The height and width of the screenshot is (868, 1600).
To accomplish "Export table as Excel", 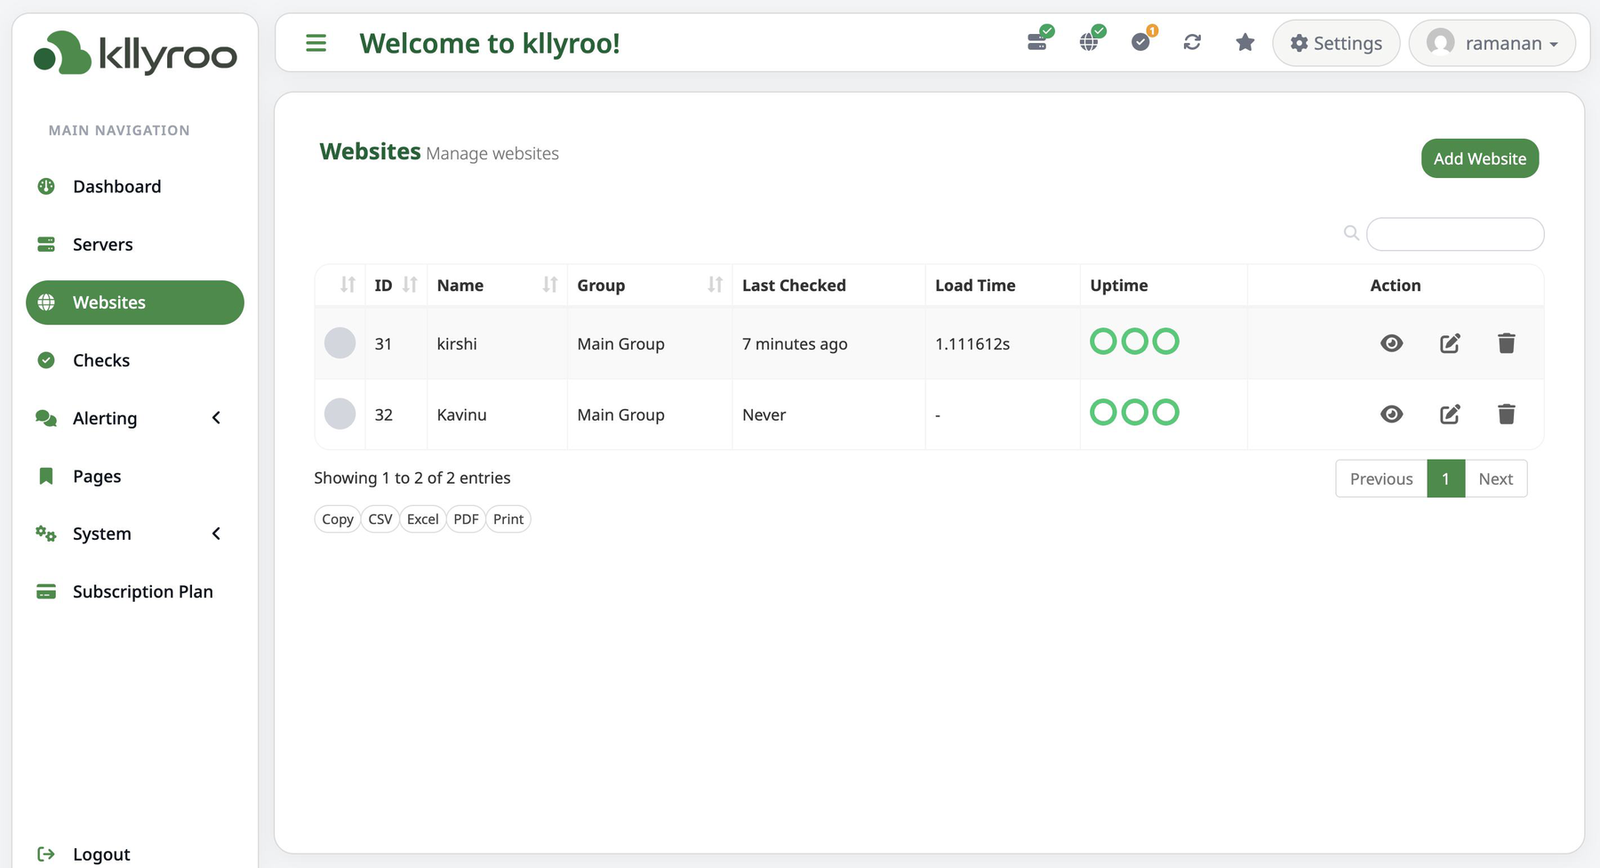I will pyautogui.click(x=423, y=519).
